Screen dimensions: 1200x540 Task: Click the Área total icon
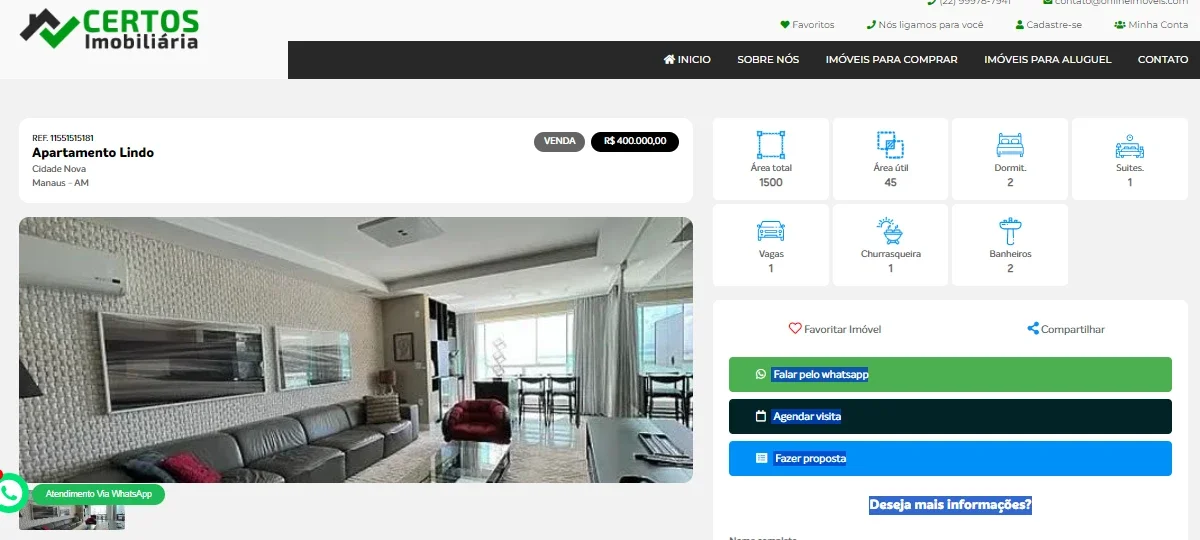(x=771, y=145)
